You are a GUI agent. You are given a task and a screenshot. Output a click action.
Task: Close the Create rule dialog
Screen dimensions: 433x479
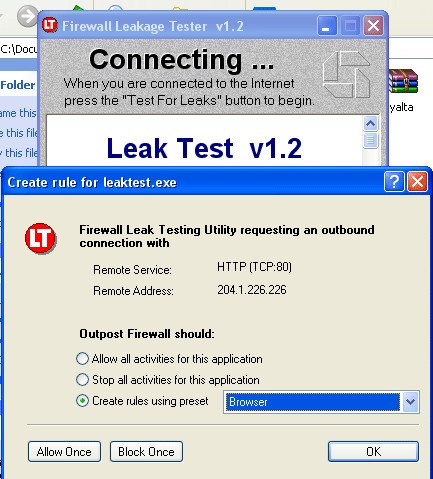pos(417,182)
